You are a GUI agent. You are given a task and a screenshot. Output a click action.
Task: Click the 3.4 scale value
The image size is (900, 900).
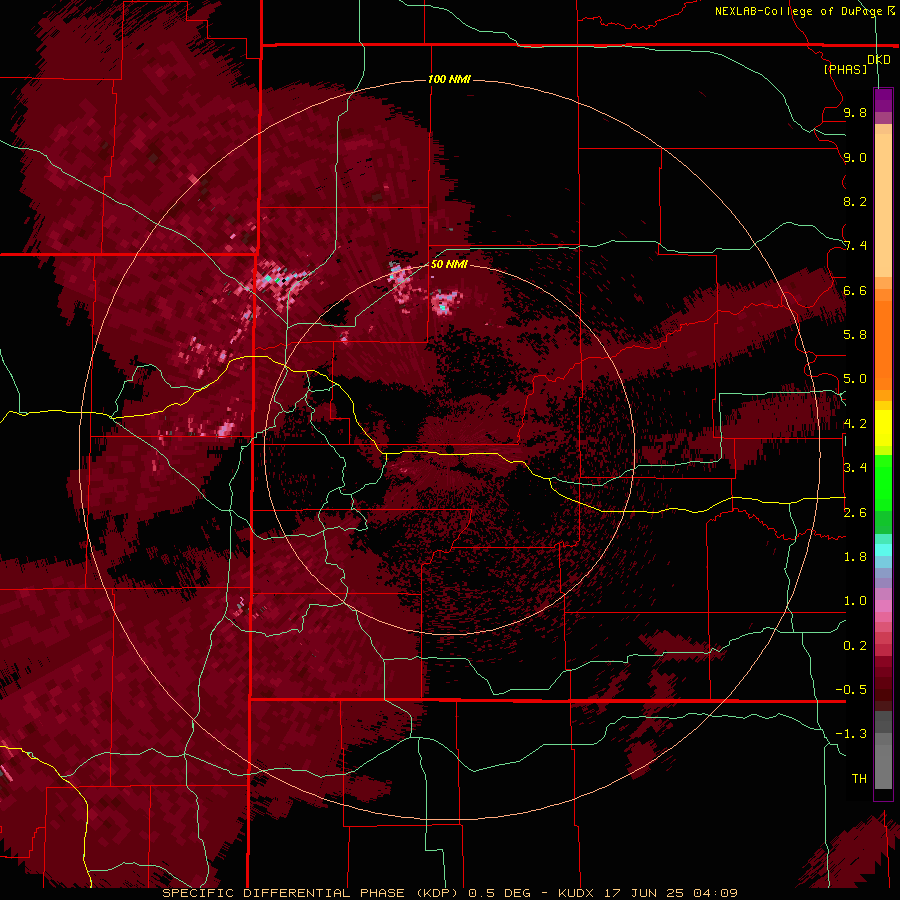[x=855, y=468]
